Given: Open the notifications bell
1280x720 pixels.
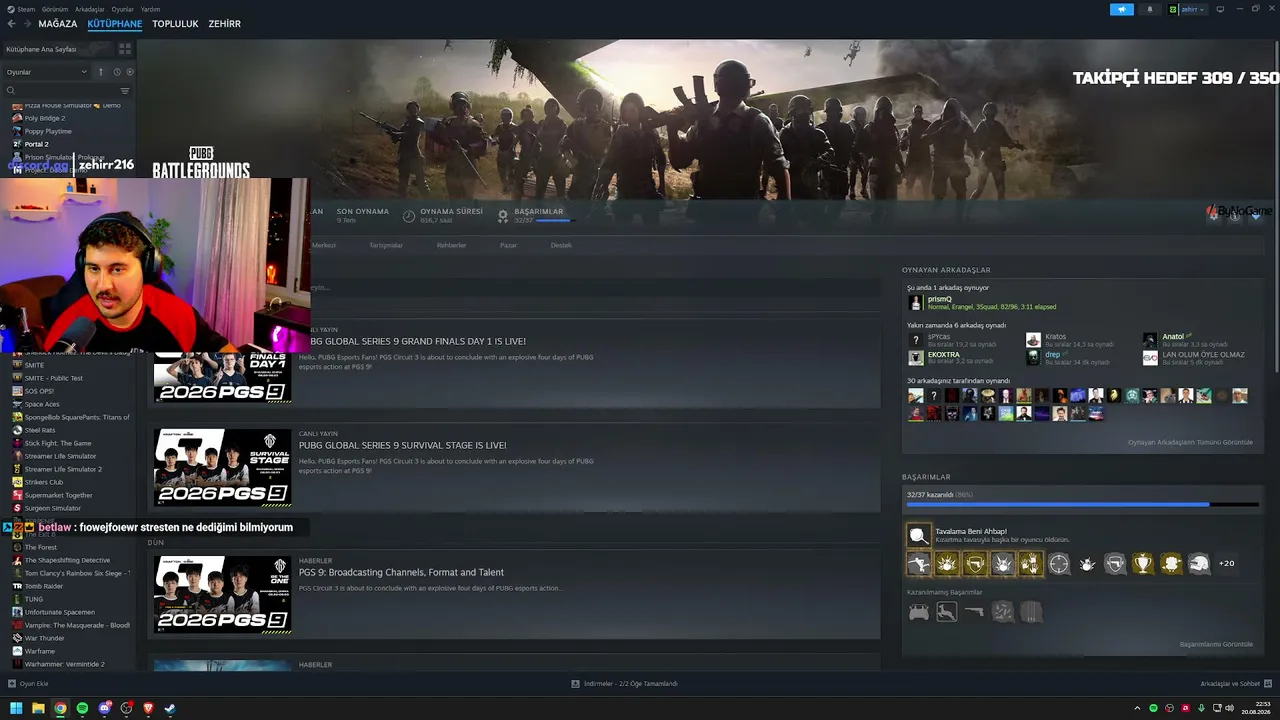Looking at the screenshot, I should click(1149, 9).
